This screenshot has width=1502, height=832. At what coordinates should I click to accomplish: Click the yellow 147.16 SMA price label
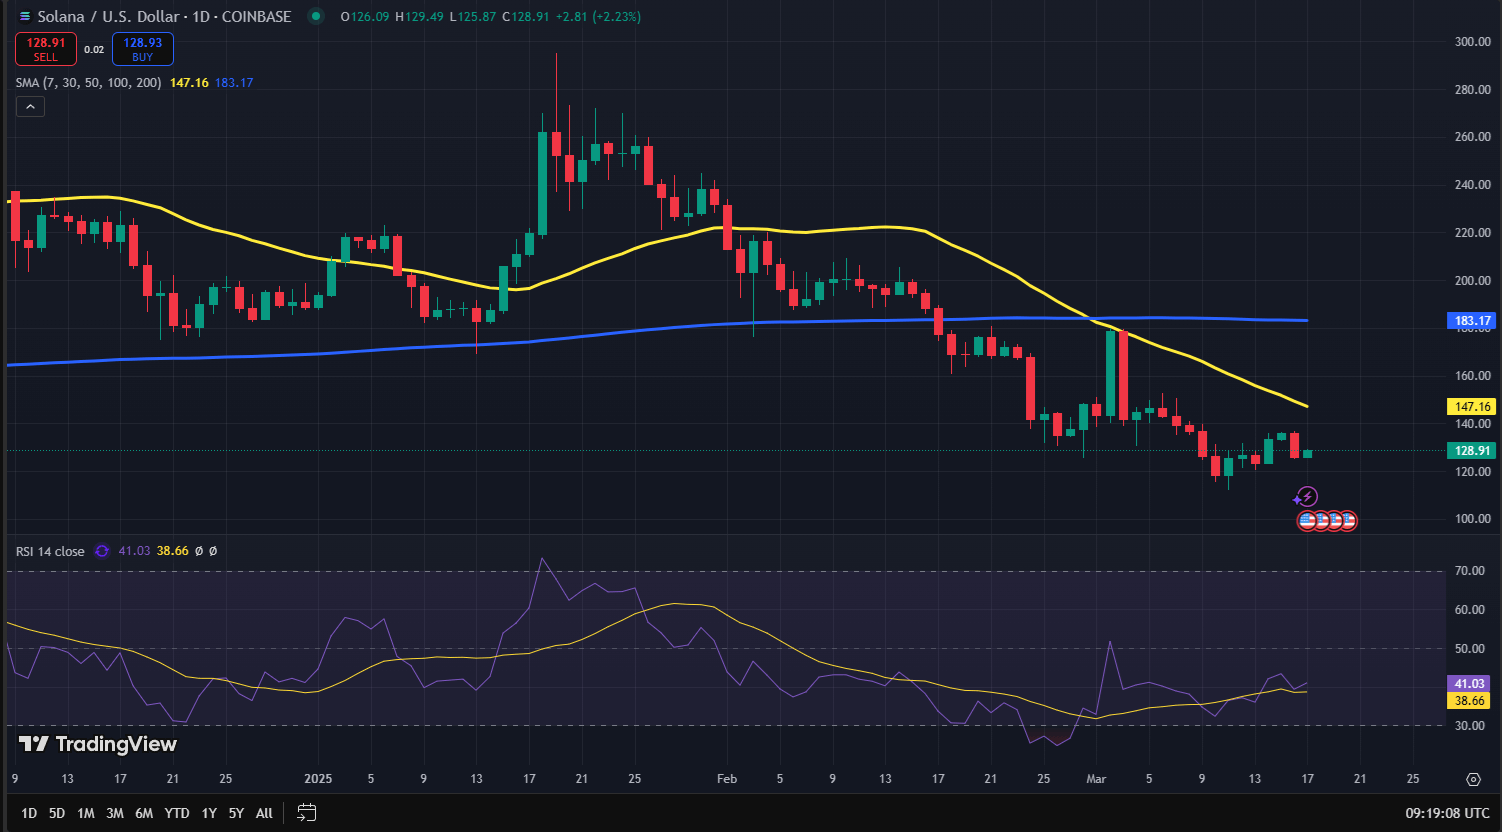tap(1472, 407)
